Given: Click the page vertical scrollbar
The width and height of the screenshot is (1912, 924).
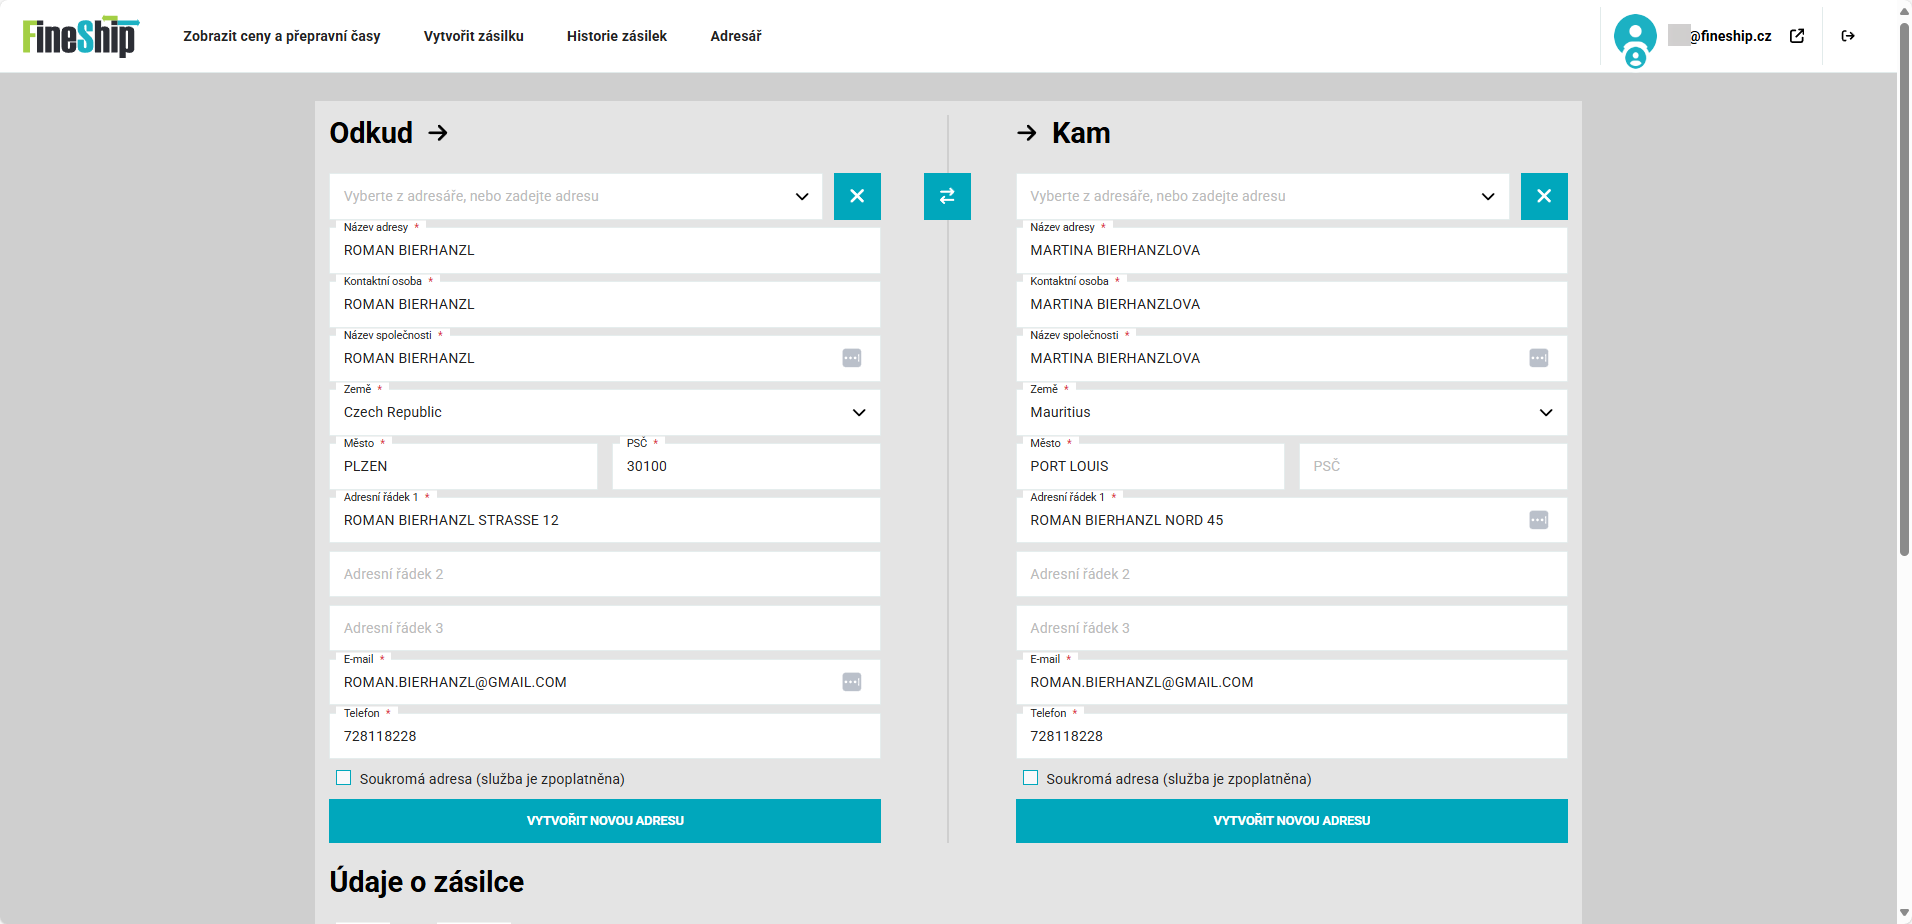Looking at the screenshot, I should [1903, 300].
